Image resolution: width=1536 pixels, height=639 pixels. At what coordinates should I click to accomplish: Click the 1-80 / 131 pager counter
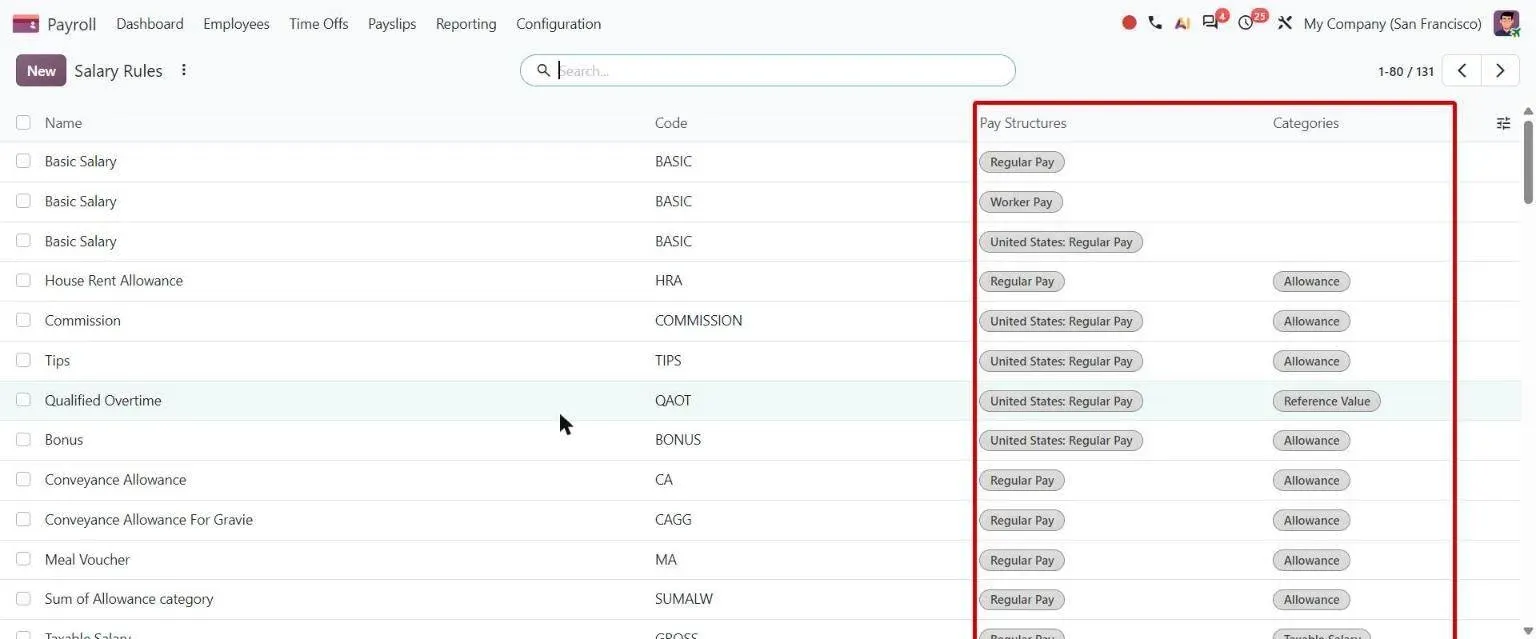point(1406,72)
